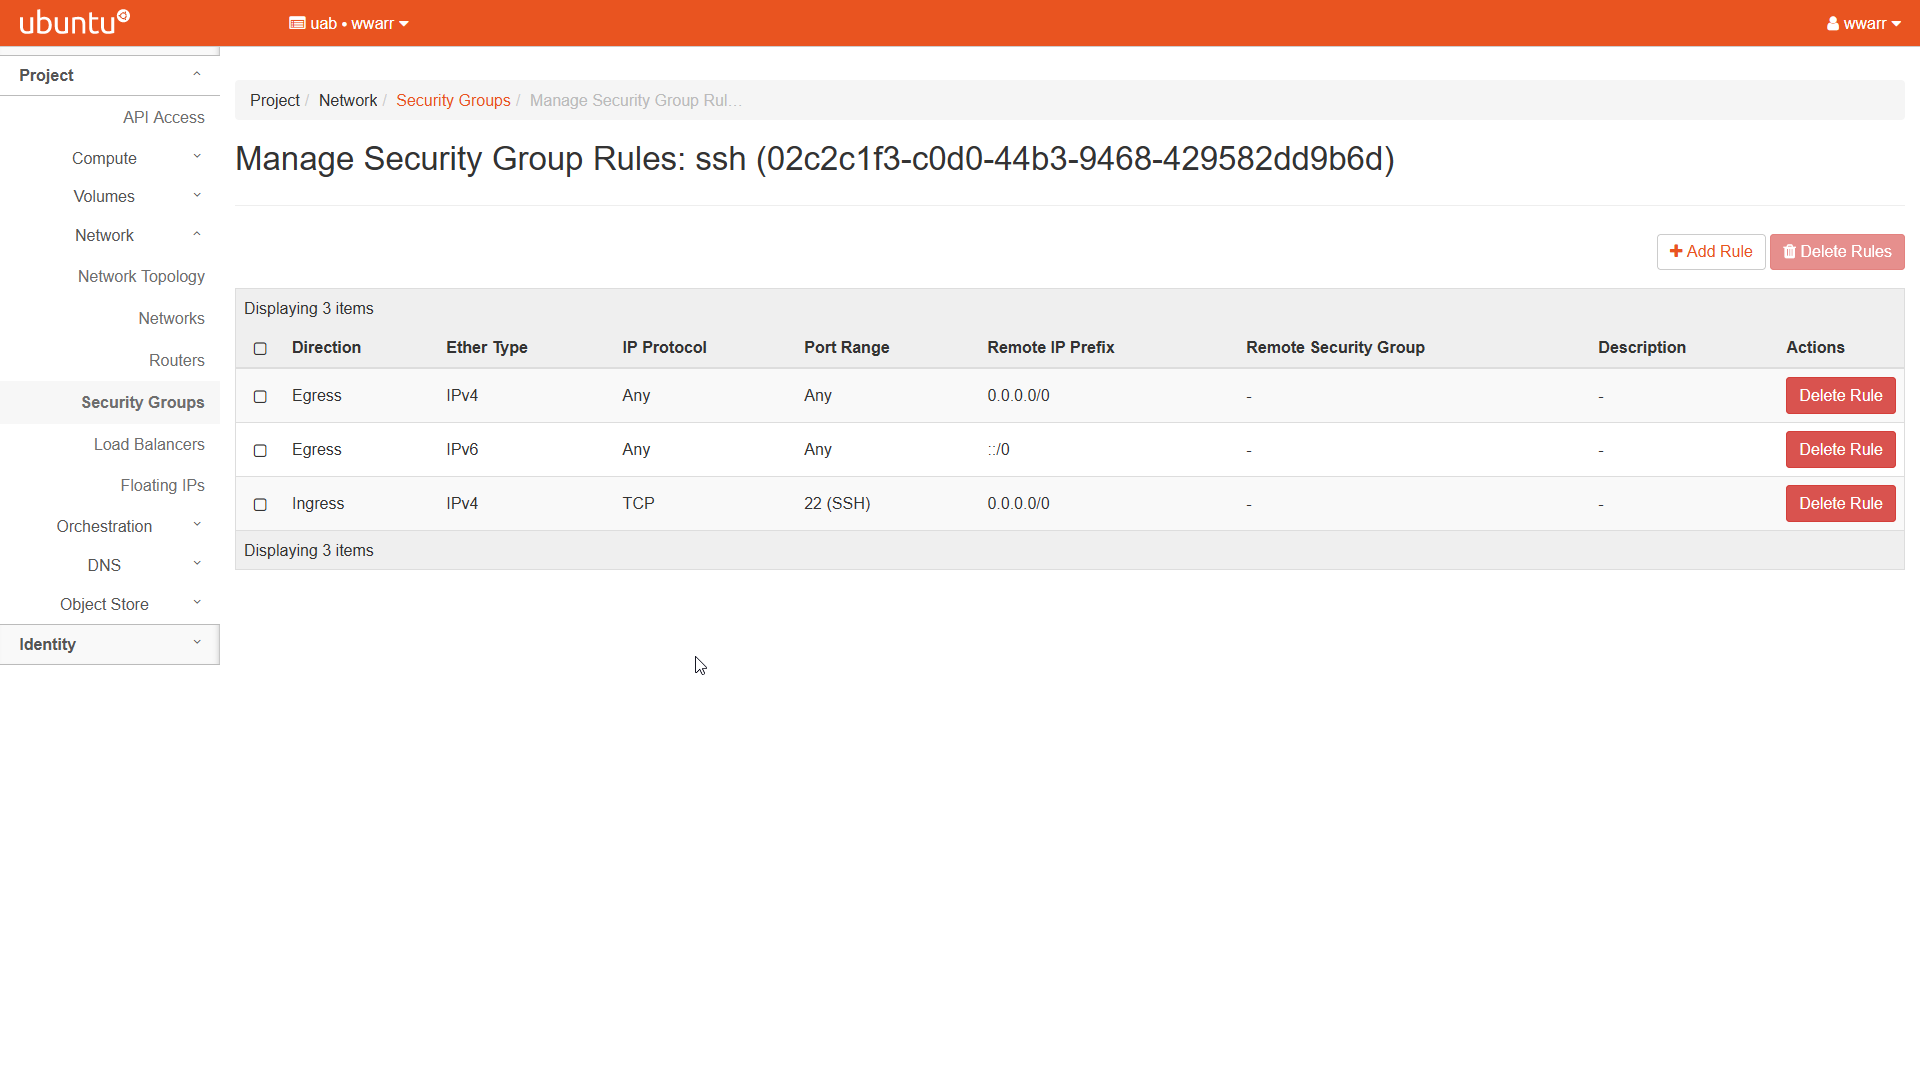This screenshot has height=1080, width=1920.
Task: Click the 'IPv6' ether type cell
Action: pos(462,449)
